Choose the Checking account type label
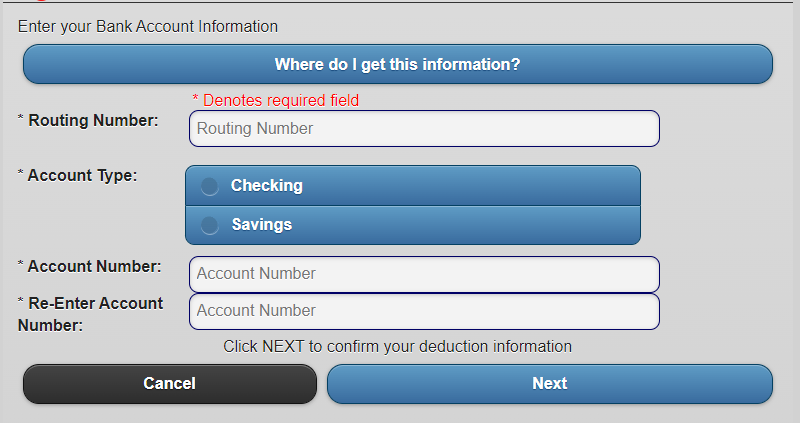This screenshot has width=800, height=423. (266, 186)
